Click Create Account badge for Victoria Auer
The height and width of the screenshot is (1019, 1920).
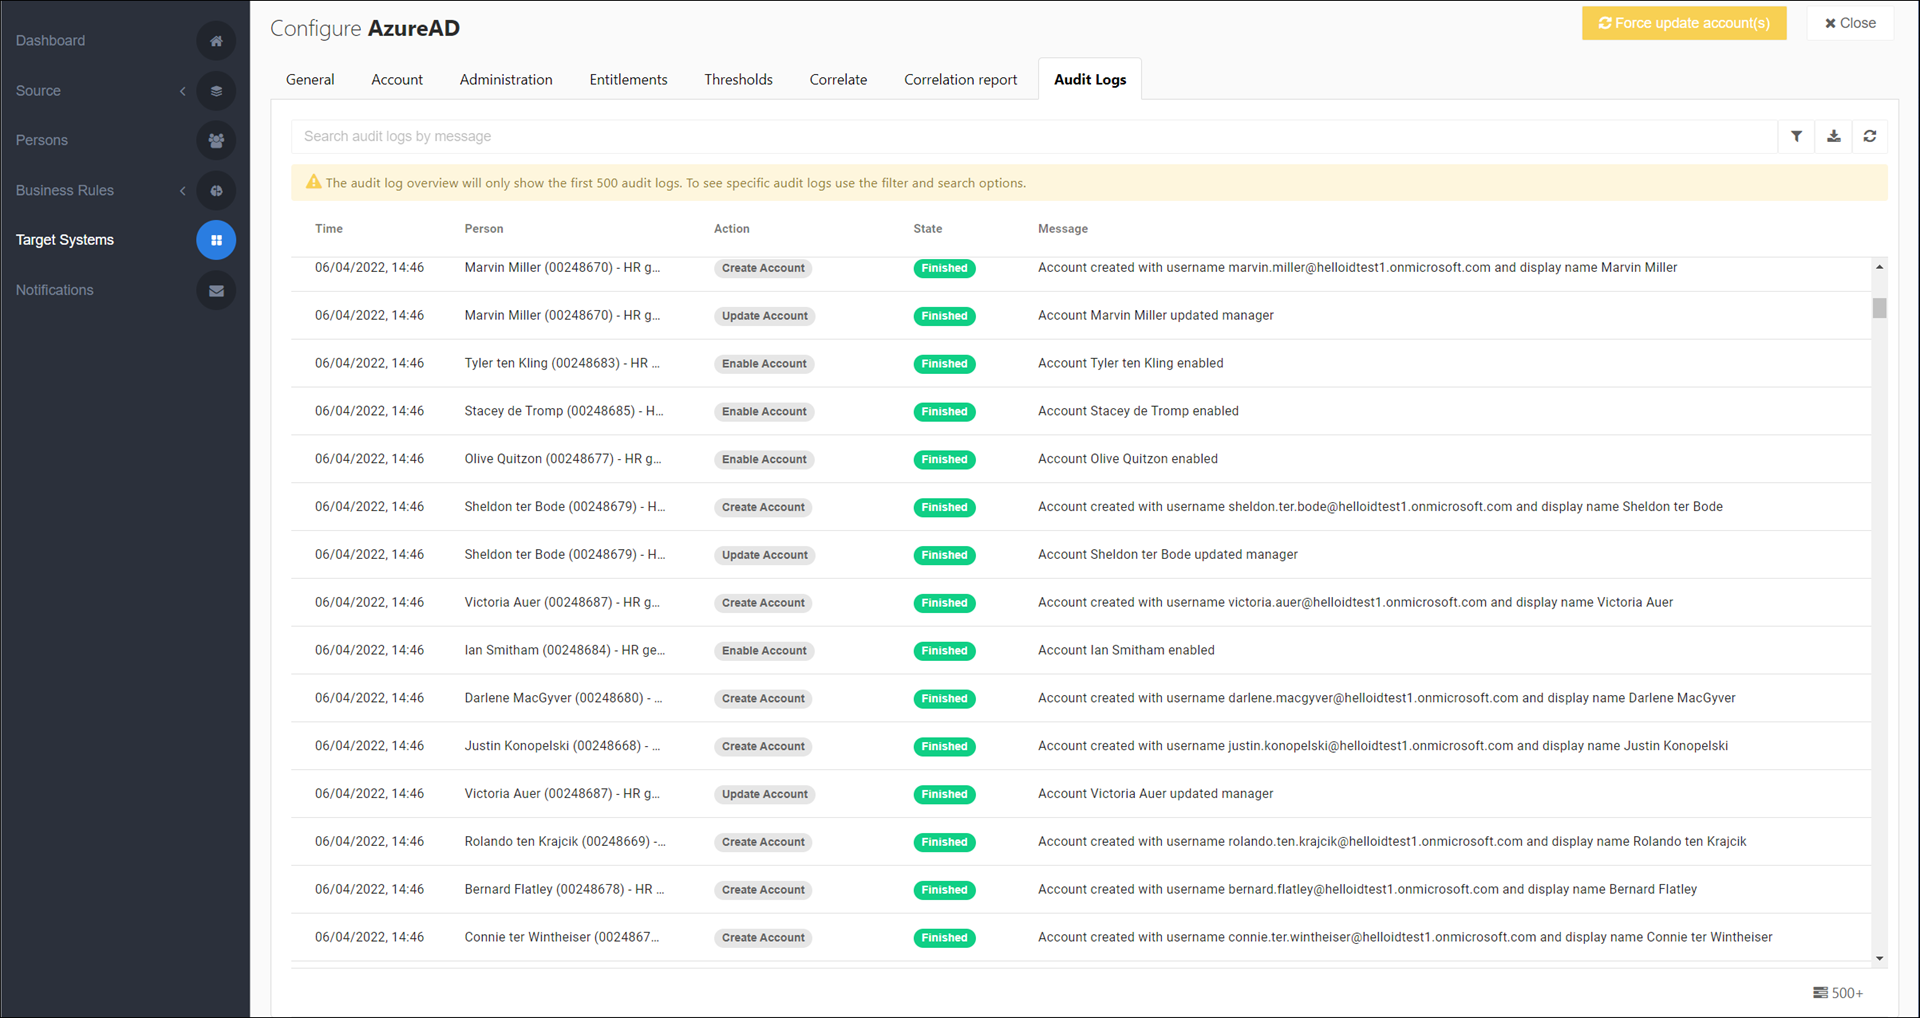(x=763, y=603)
